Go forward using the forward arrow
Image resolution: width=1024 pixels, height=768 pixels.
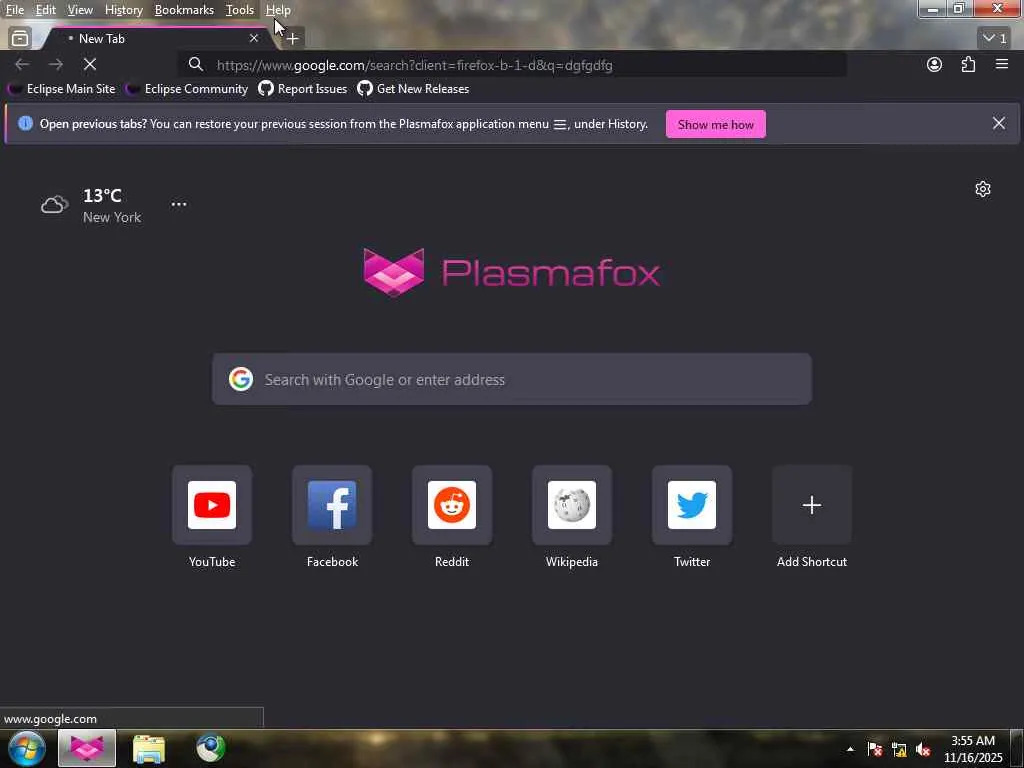(56, 64)
